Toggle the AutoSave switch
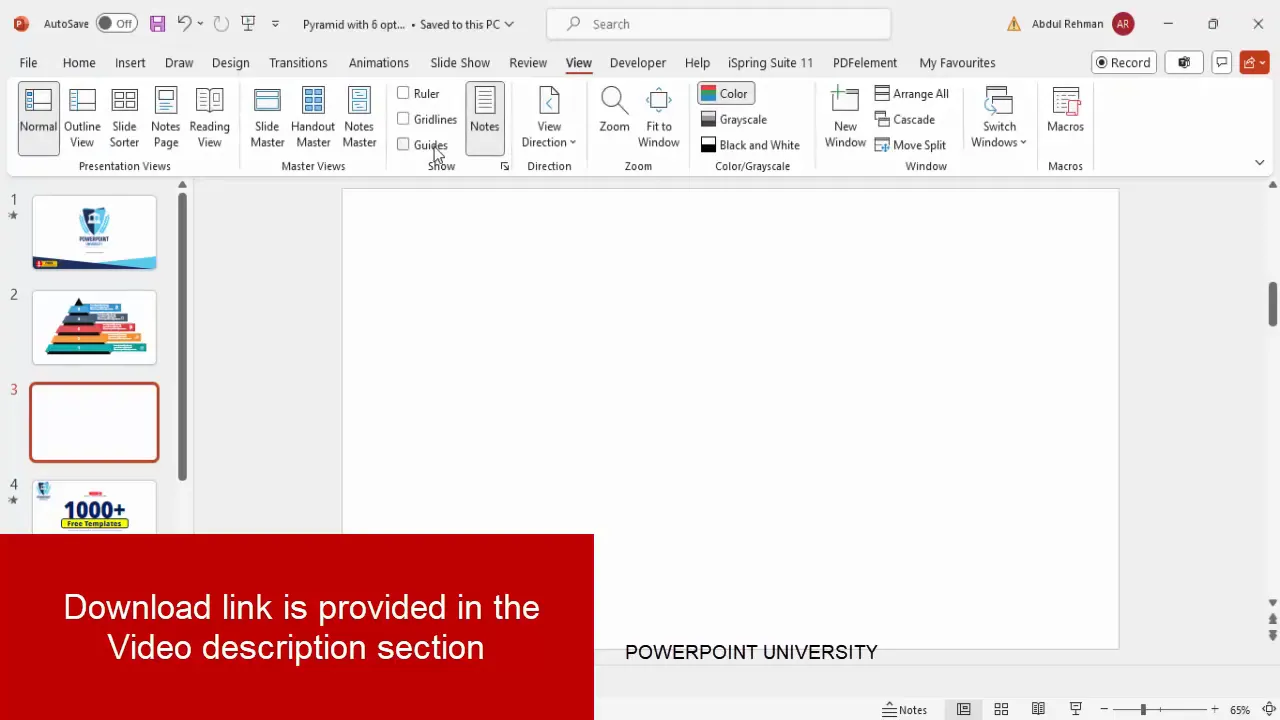1280x720 pixels. pyautogui.click(x=117, y=23)
